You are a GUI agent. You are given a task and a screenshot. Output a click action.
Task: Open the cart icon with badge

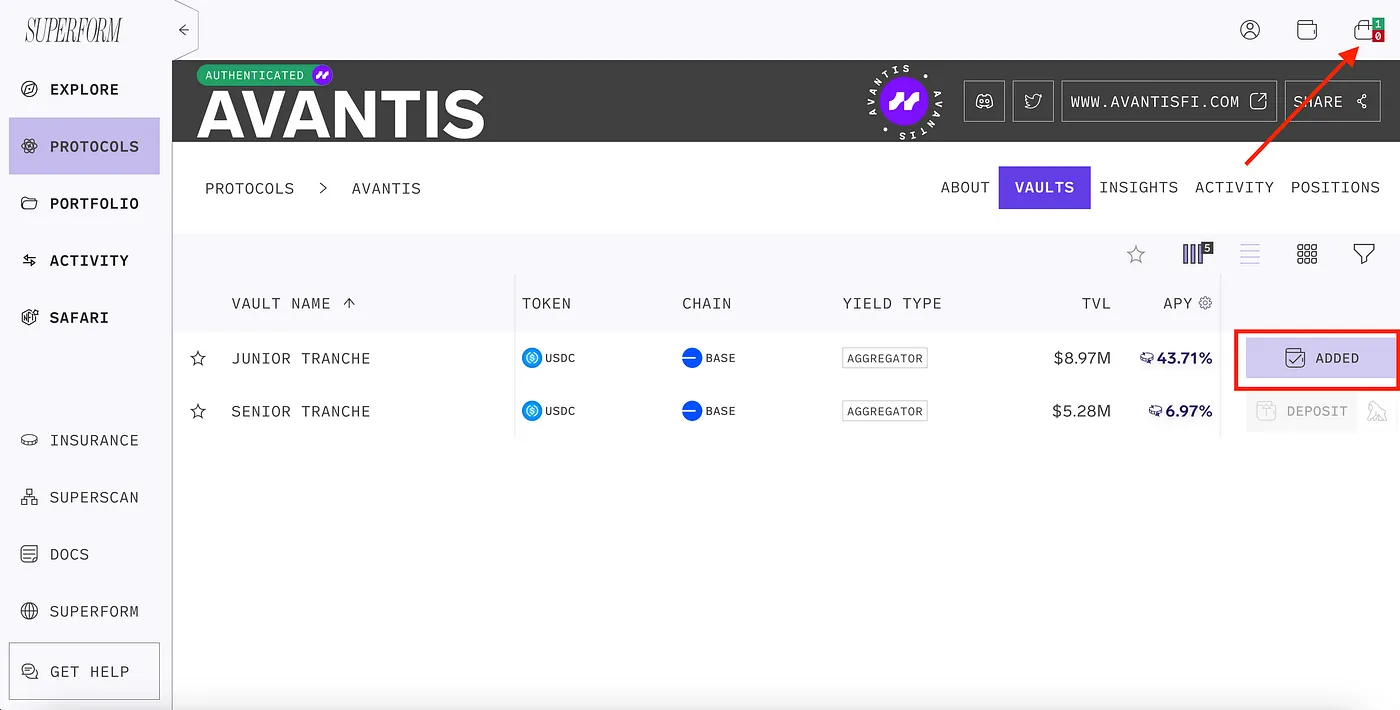coord(1367,30)
